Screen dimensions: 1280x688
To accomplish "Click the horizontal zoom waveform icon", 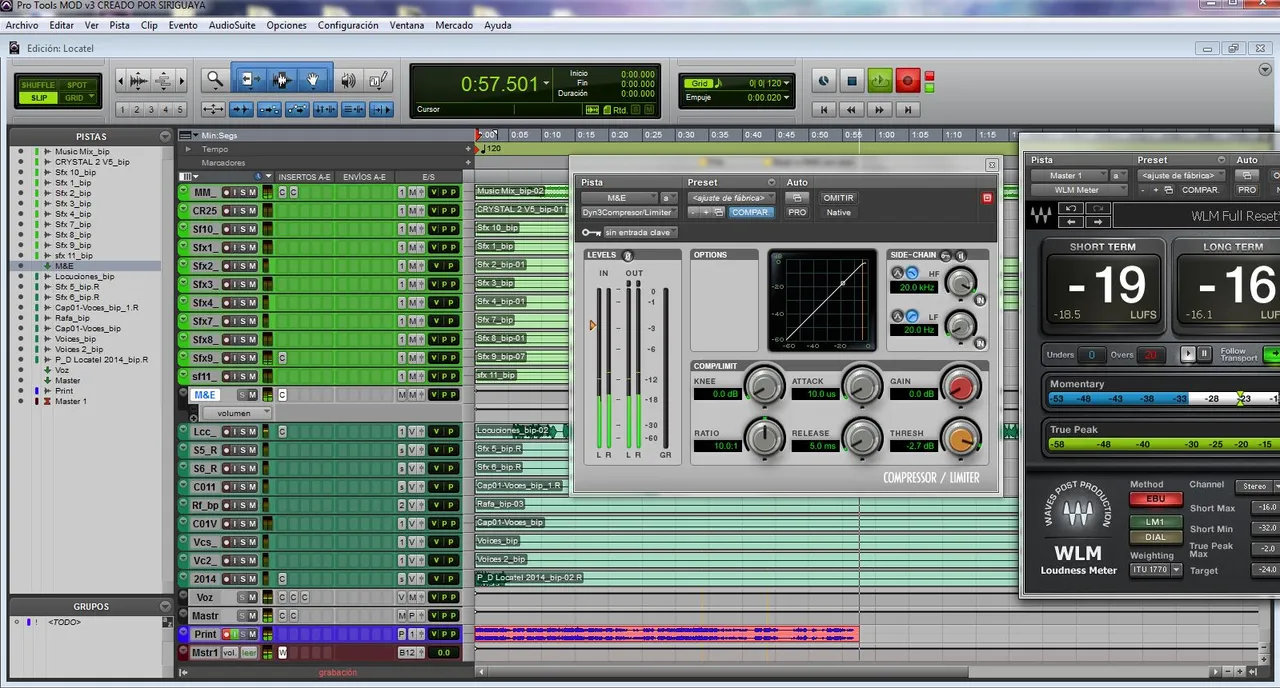I will (x=138, y=80).
